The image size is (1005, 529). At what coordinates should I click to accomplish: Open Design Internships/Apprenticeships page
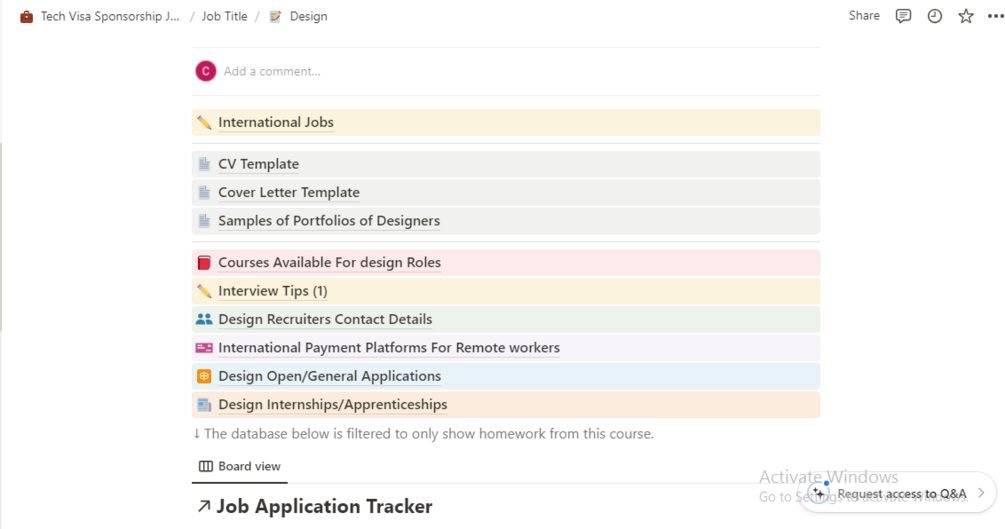(332, 405)
